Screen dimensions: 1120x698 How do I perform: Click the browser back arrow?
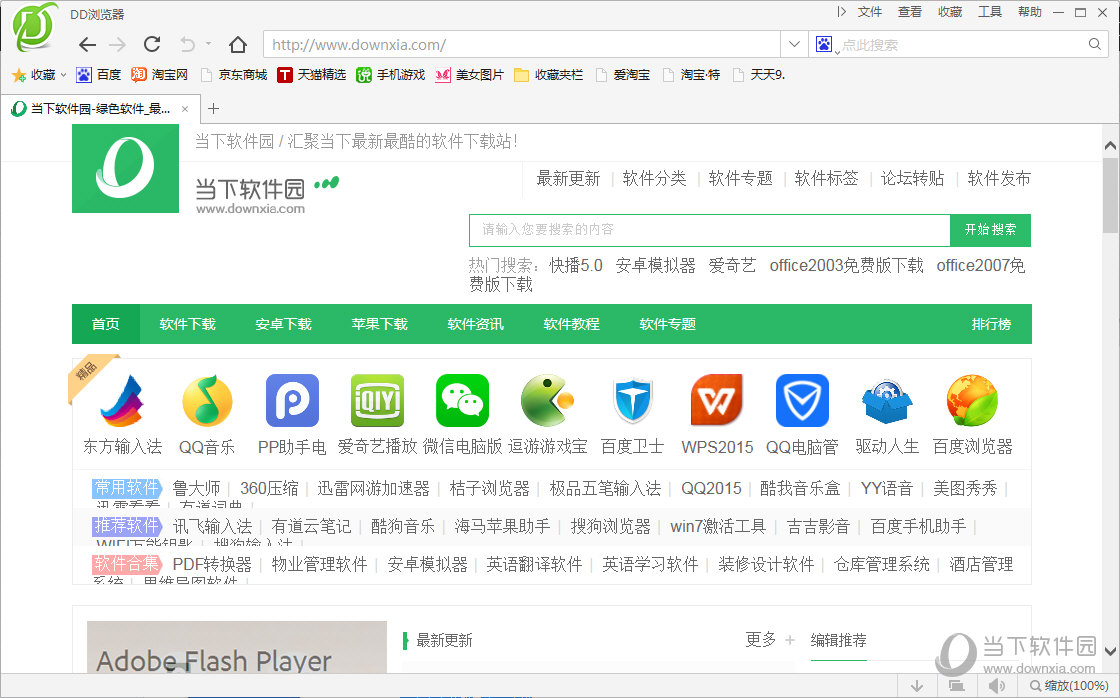pos(88,44)
